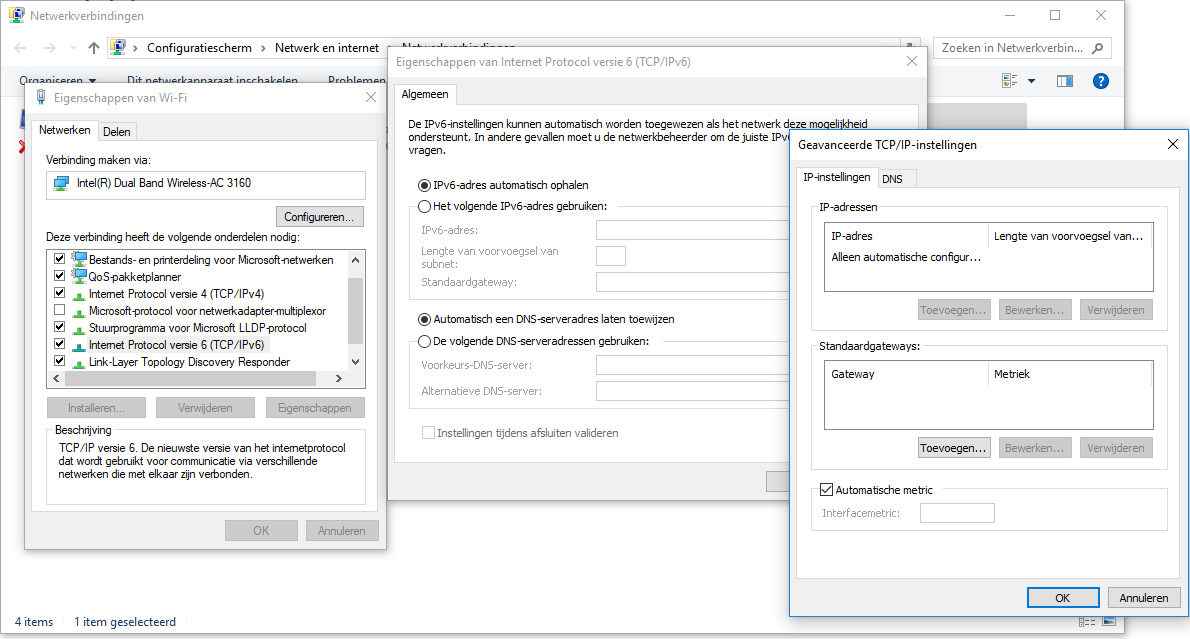Uncheck the Automatische metric checkbox

826,490
